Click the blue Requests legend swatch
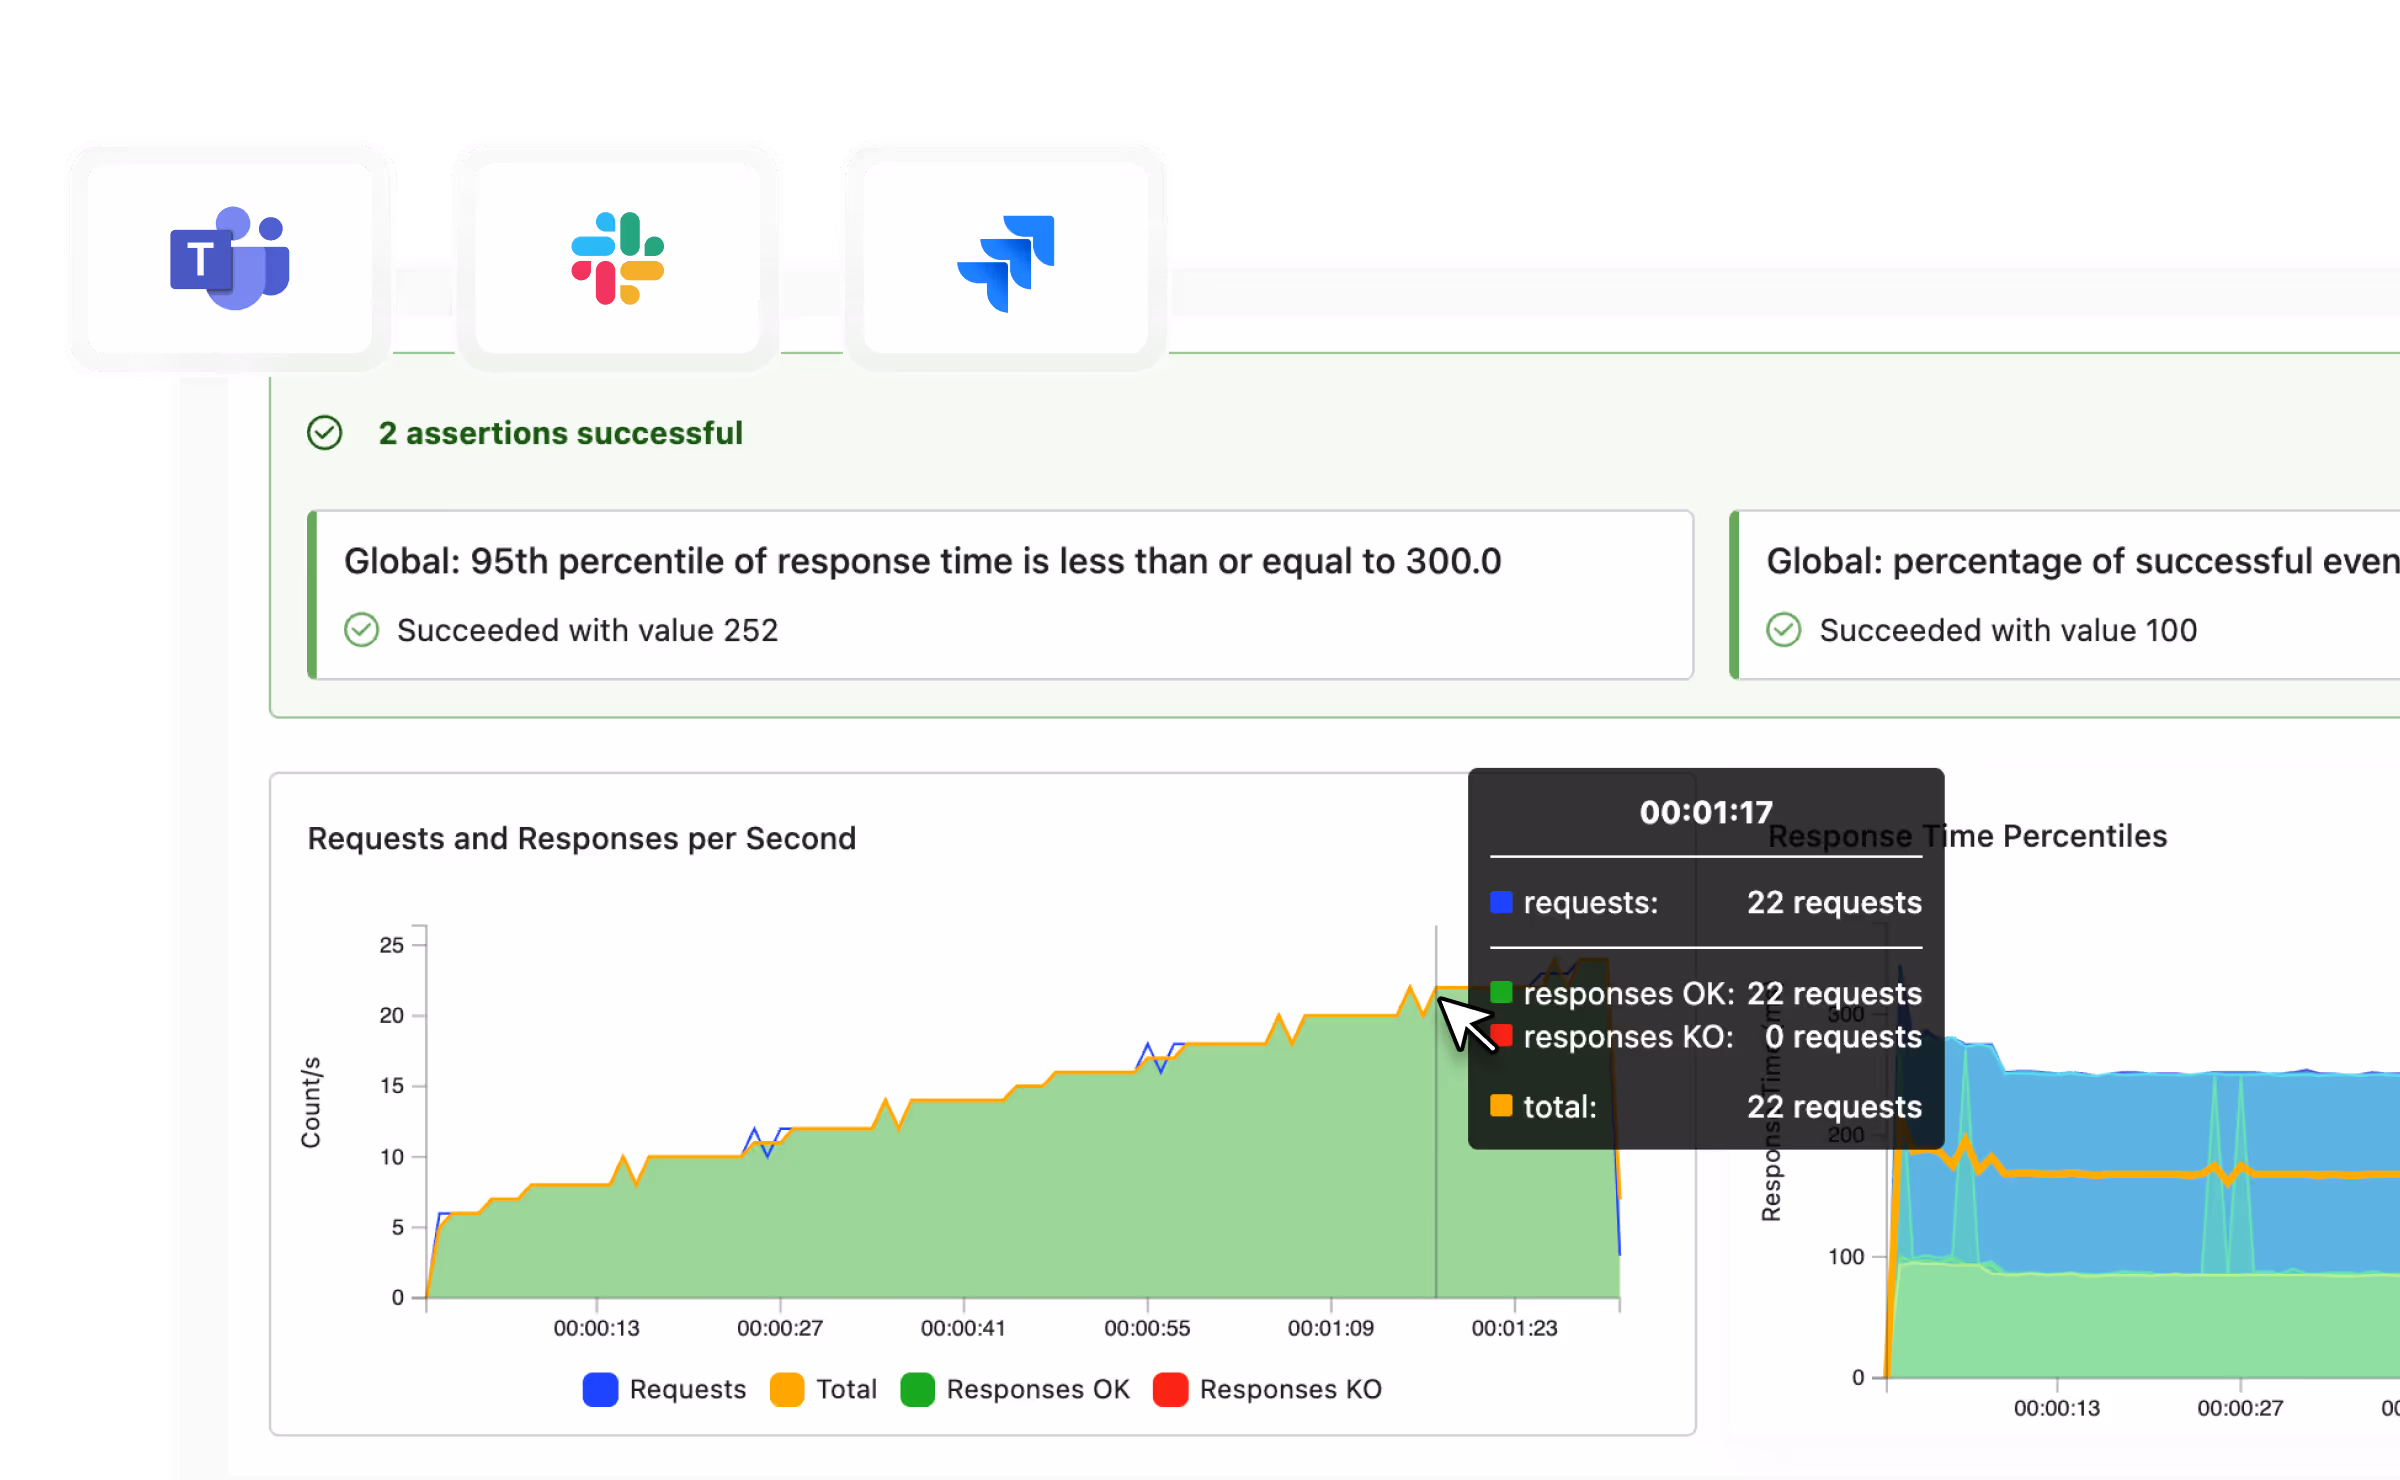 [x=600, y=1389]
